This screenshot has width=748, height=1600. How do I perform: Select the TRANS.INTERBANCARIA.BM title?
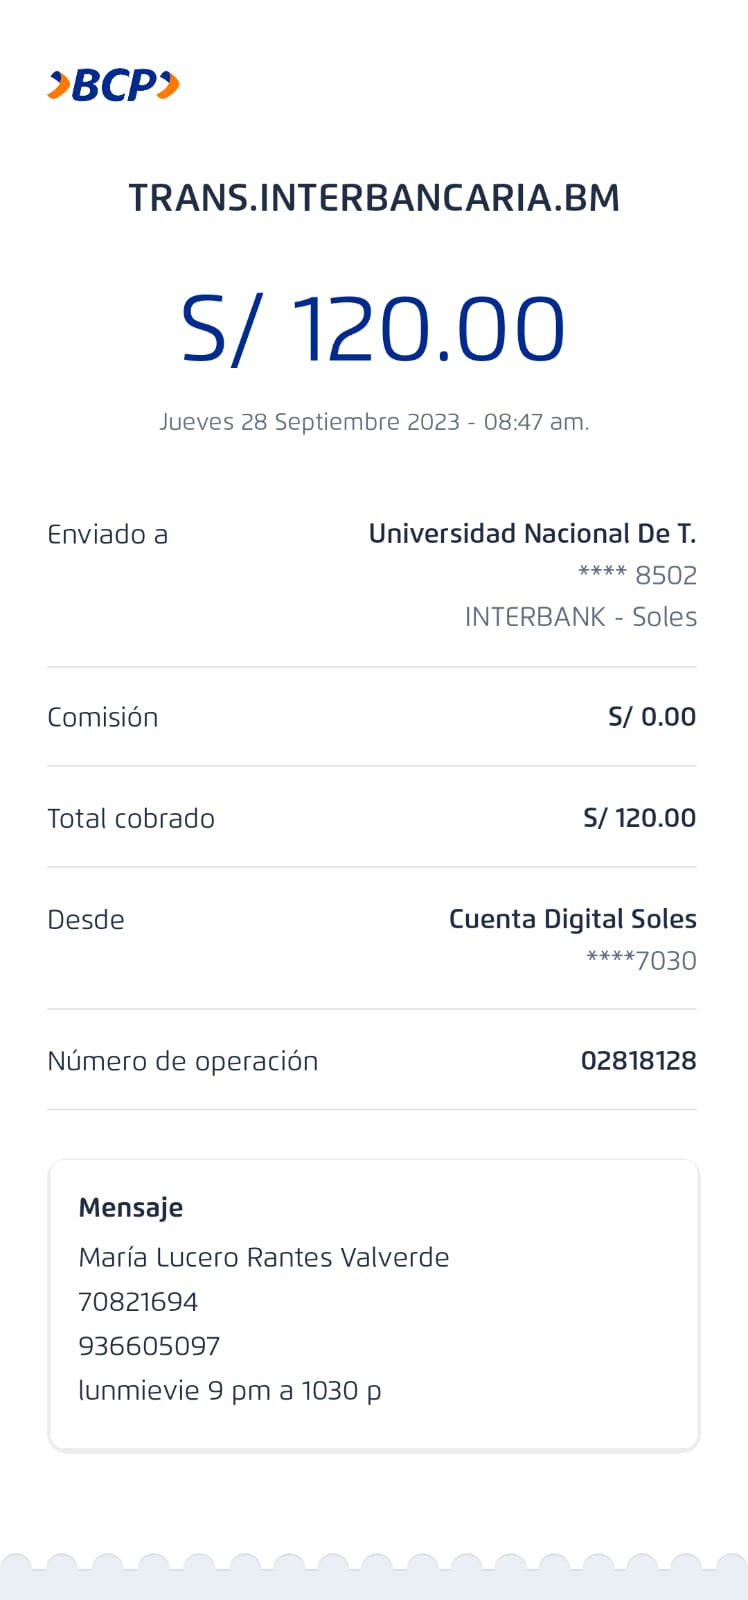coord(374,198)
